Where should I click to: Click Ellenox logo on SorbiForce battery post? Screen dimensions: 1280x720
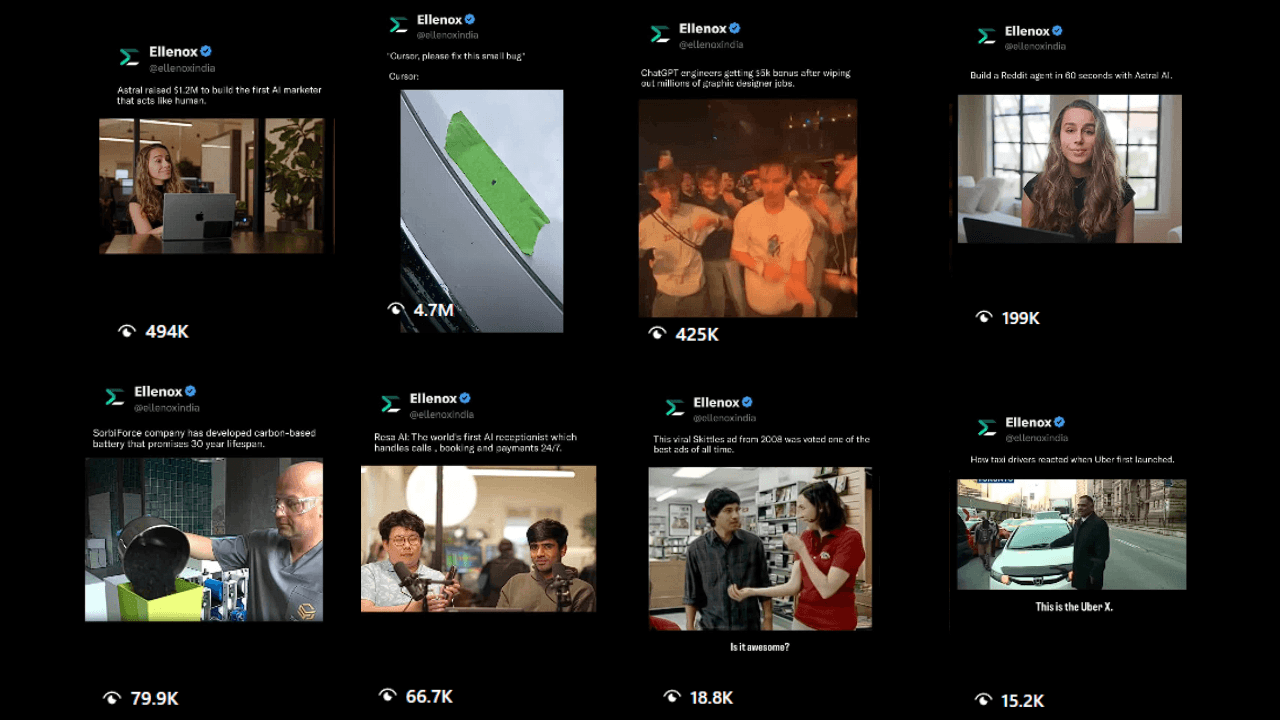115,397
